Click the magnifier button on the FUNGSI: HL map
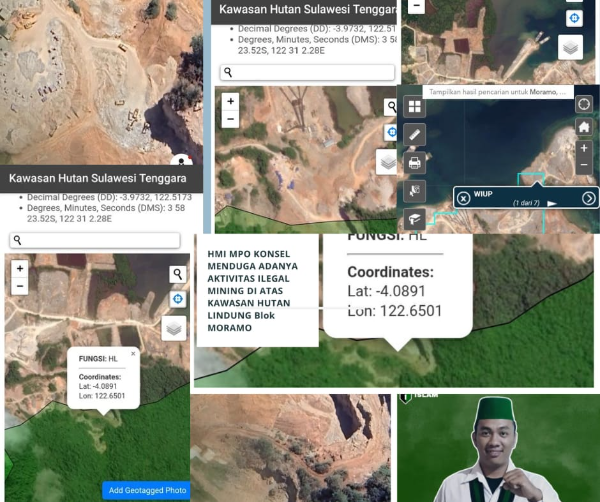The image size is (600, 502). click(x=177, y=274)
